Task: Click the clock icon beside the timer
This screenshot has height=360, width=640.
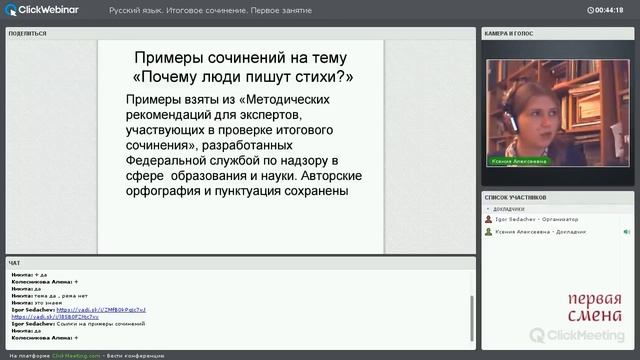Action: 590,10
